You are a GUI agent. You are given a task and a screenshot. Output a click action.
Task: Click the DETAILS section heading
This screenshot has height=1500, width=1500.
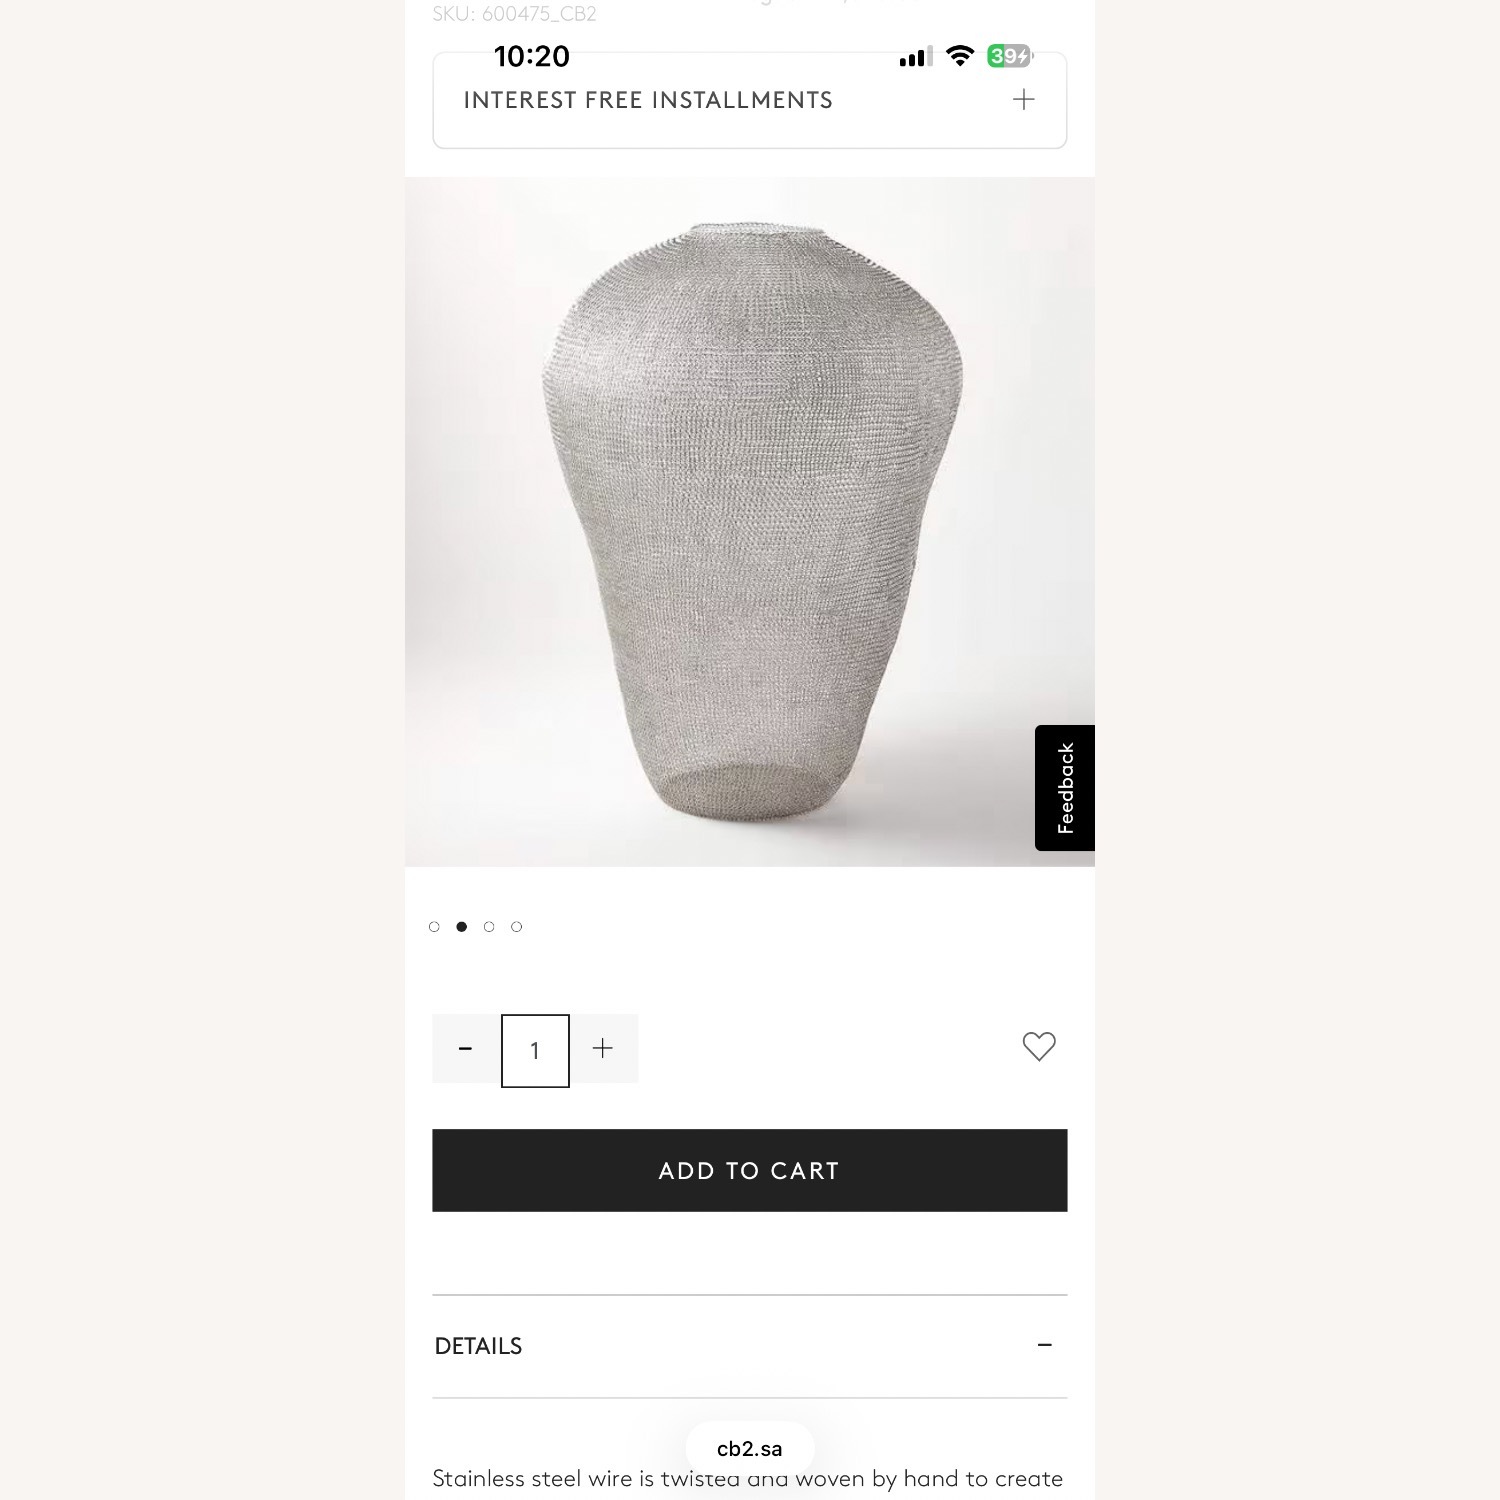point(478,1346)
